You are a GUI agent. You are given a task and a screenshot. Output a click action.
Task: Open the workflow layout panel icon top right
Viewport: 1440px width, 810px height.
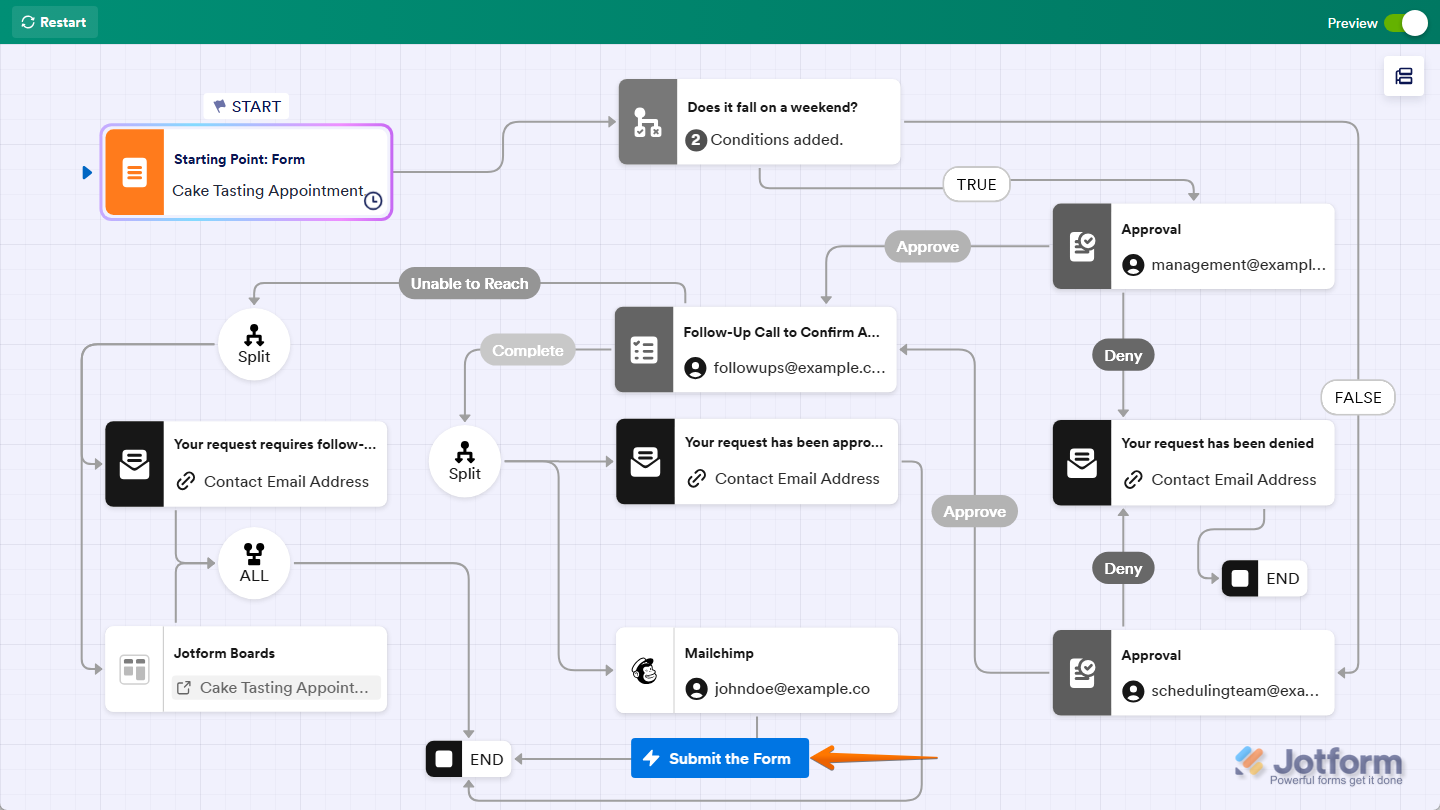[1404, 76]
